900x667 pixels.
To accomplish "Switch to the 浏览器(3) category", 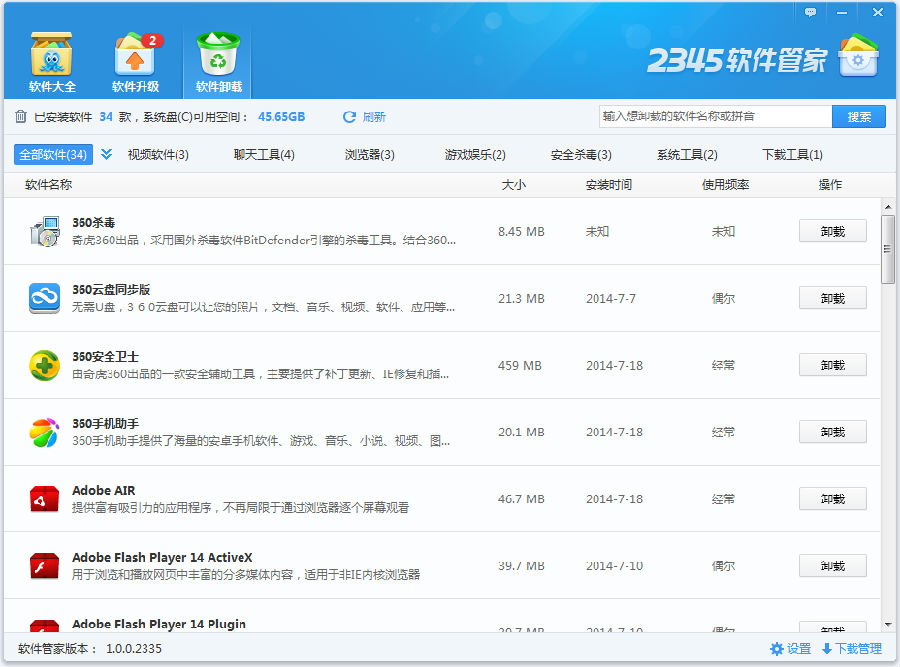I will [370, 154].
